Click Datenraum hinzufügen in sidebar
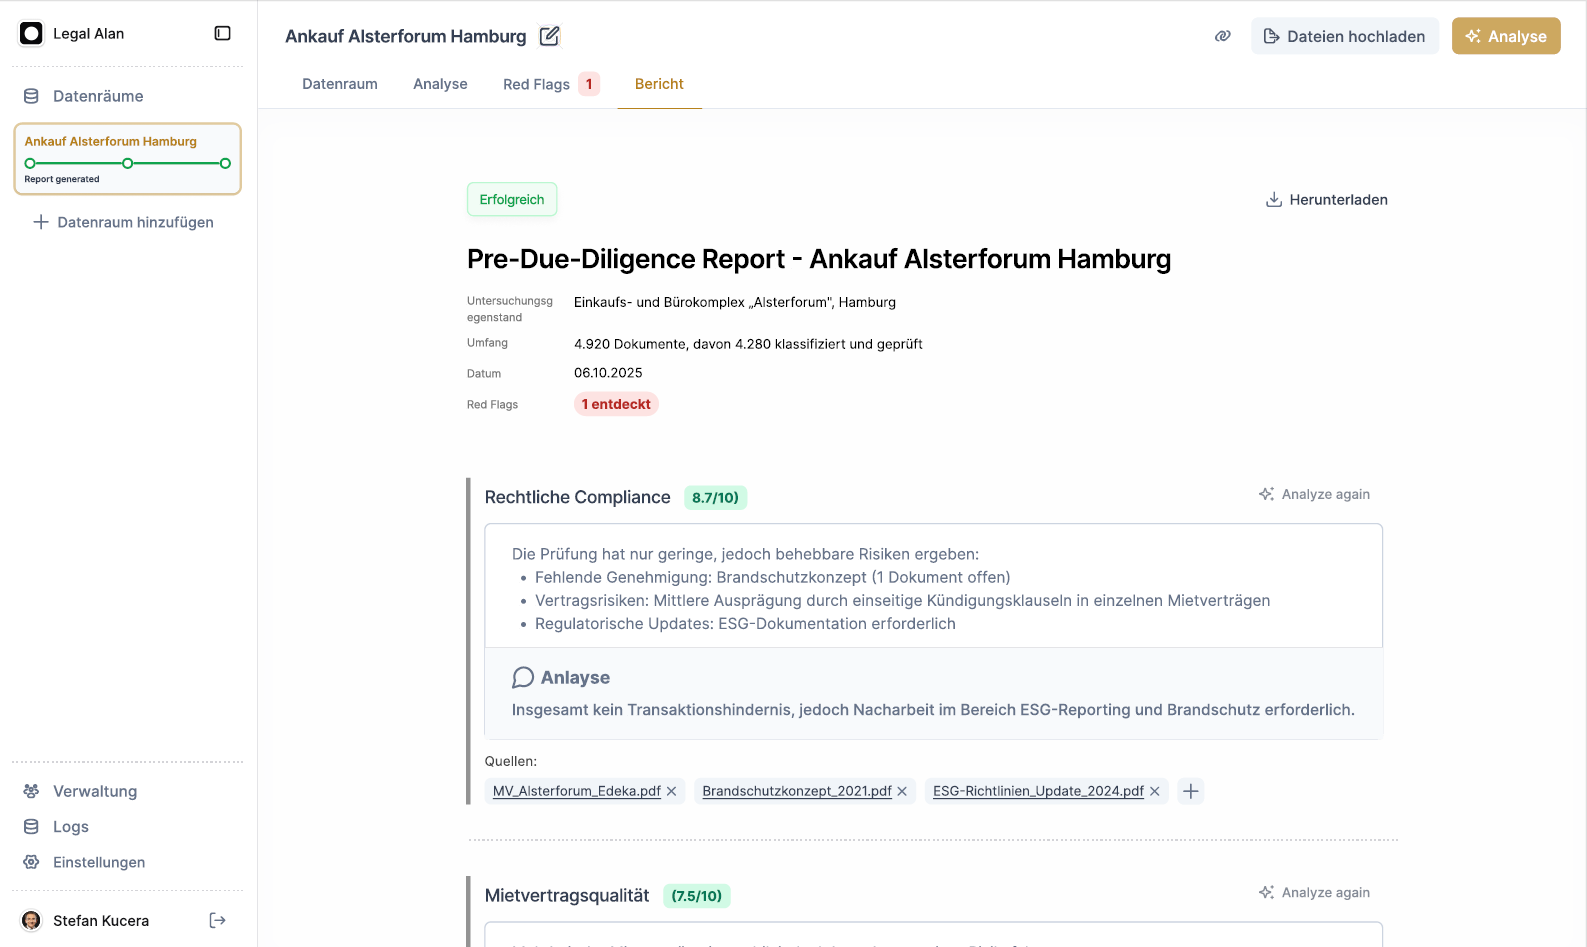Viewport: 1587px width, 947px height. (124, 222)
